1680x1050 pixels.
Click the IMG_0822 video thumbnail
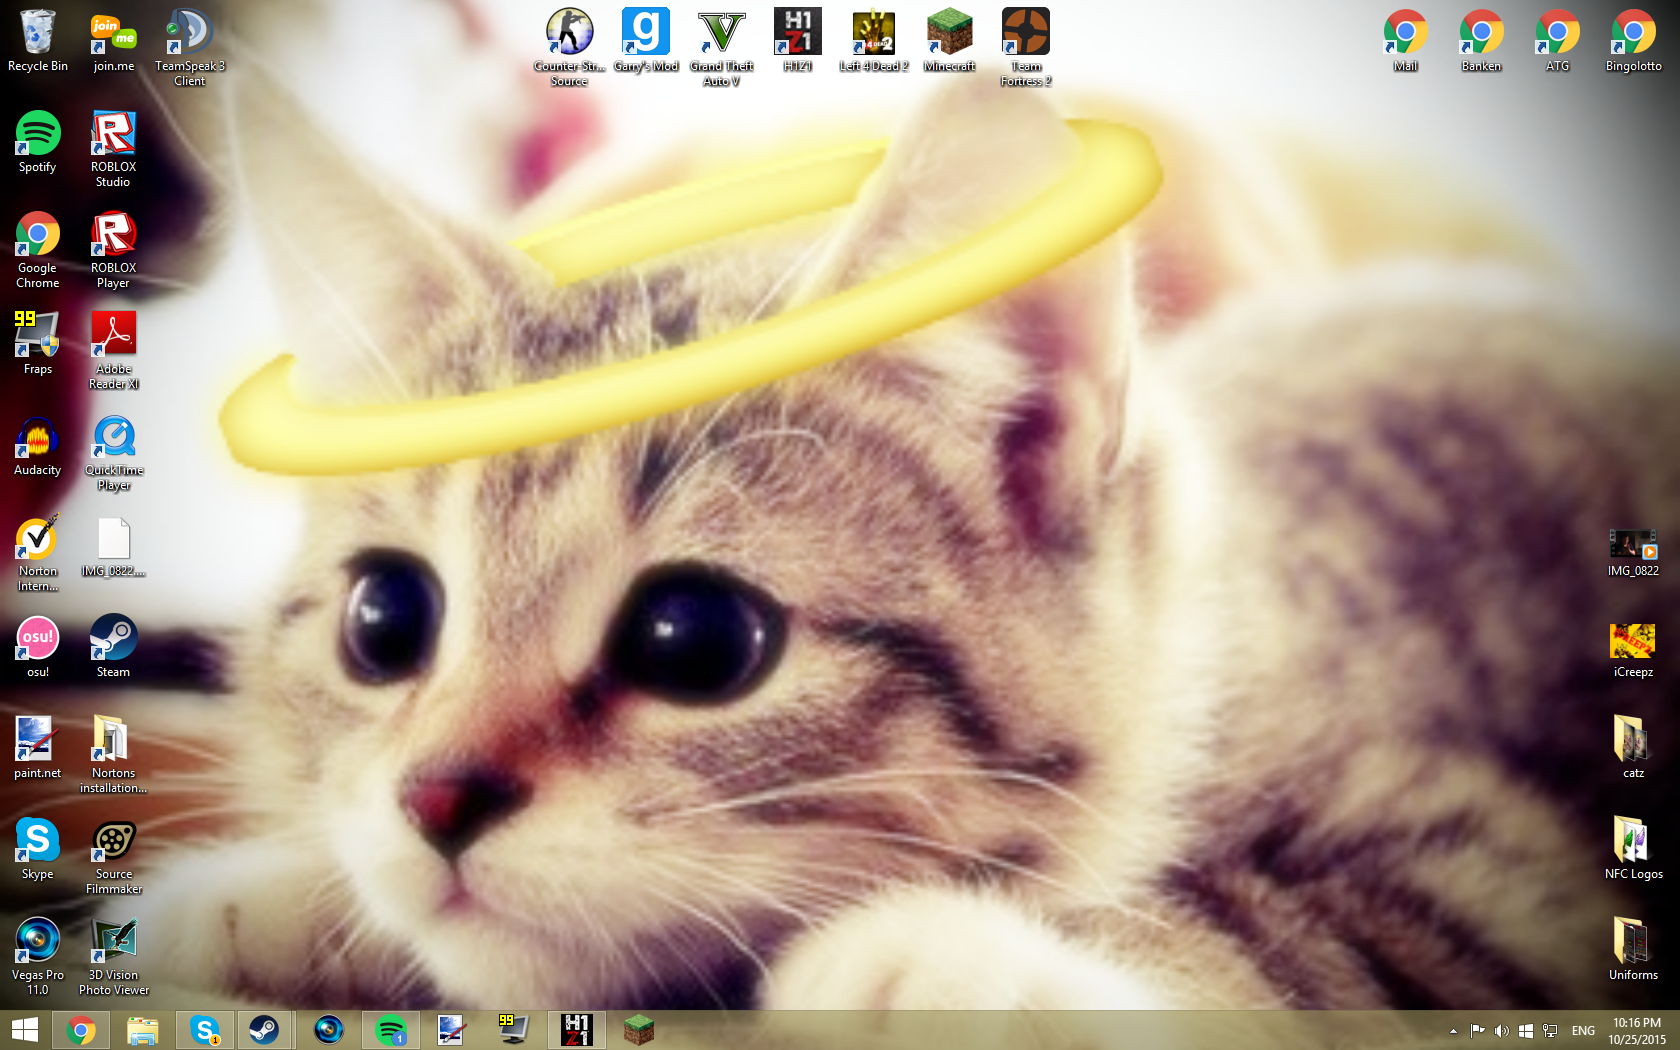1633,545
